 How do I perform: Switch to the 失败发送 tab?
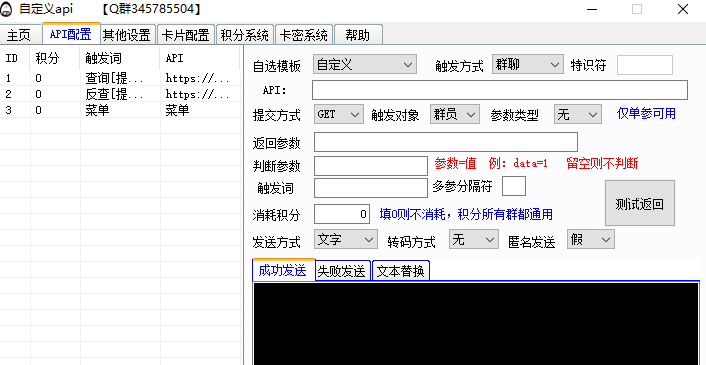342,271
